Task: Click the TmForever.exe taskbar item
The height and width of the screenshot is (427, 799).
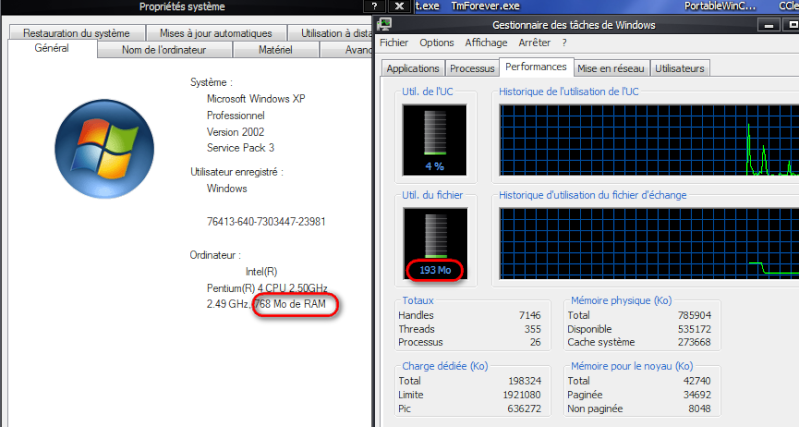Action: tap(485, 6)
